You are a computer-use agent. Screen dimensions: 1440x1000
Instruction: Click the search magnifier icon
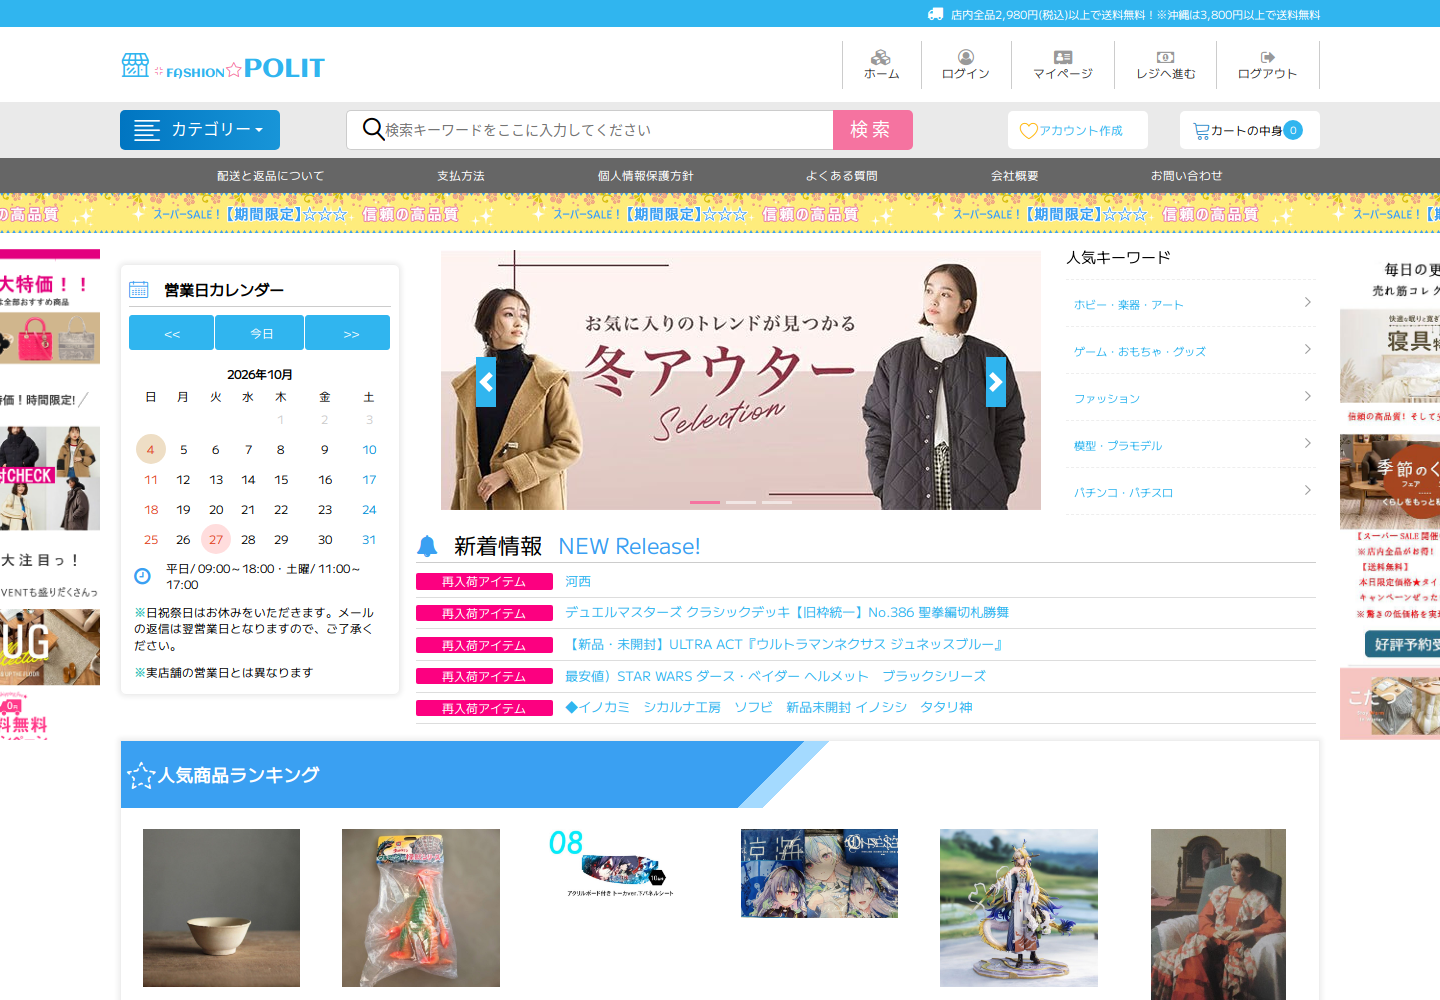pos(373,129)
